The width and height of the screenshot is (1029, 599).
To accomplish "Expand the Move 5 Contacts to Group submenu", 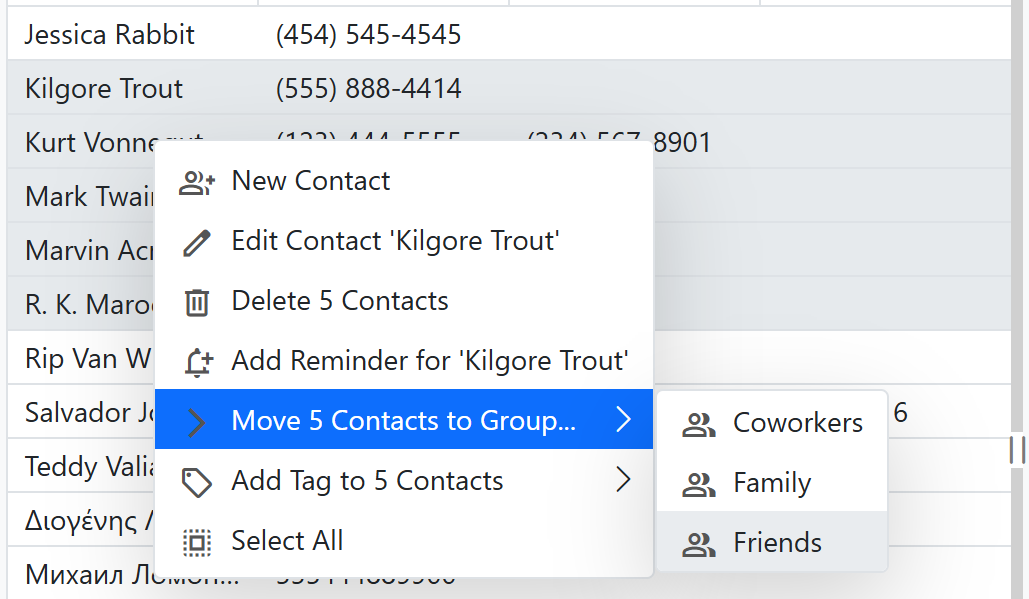I will 401,420.
